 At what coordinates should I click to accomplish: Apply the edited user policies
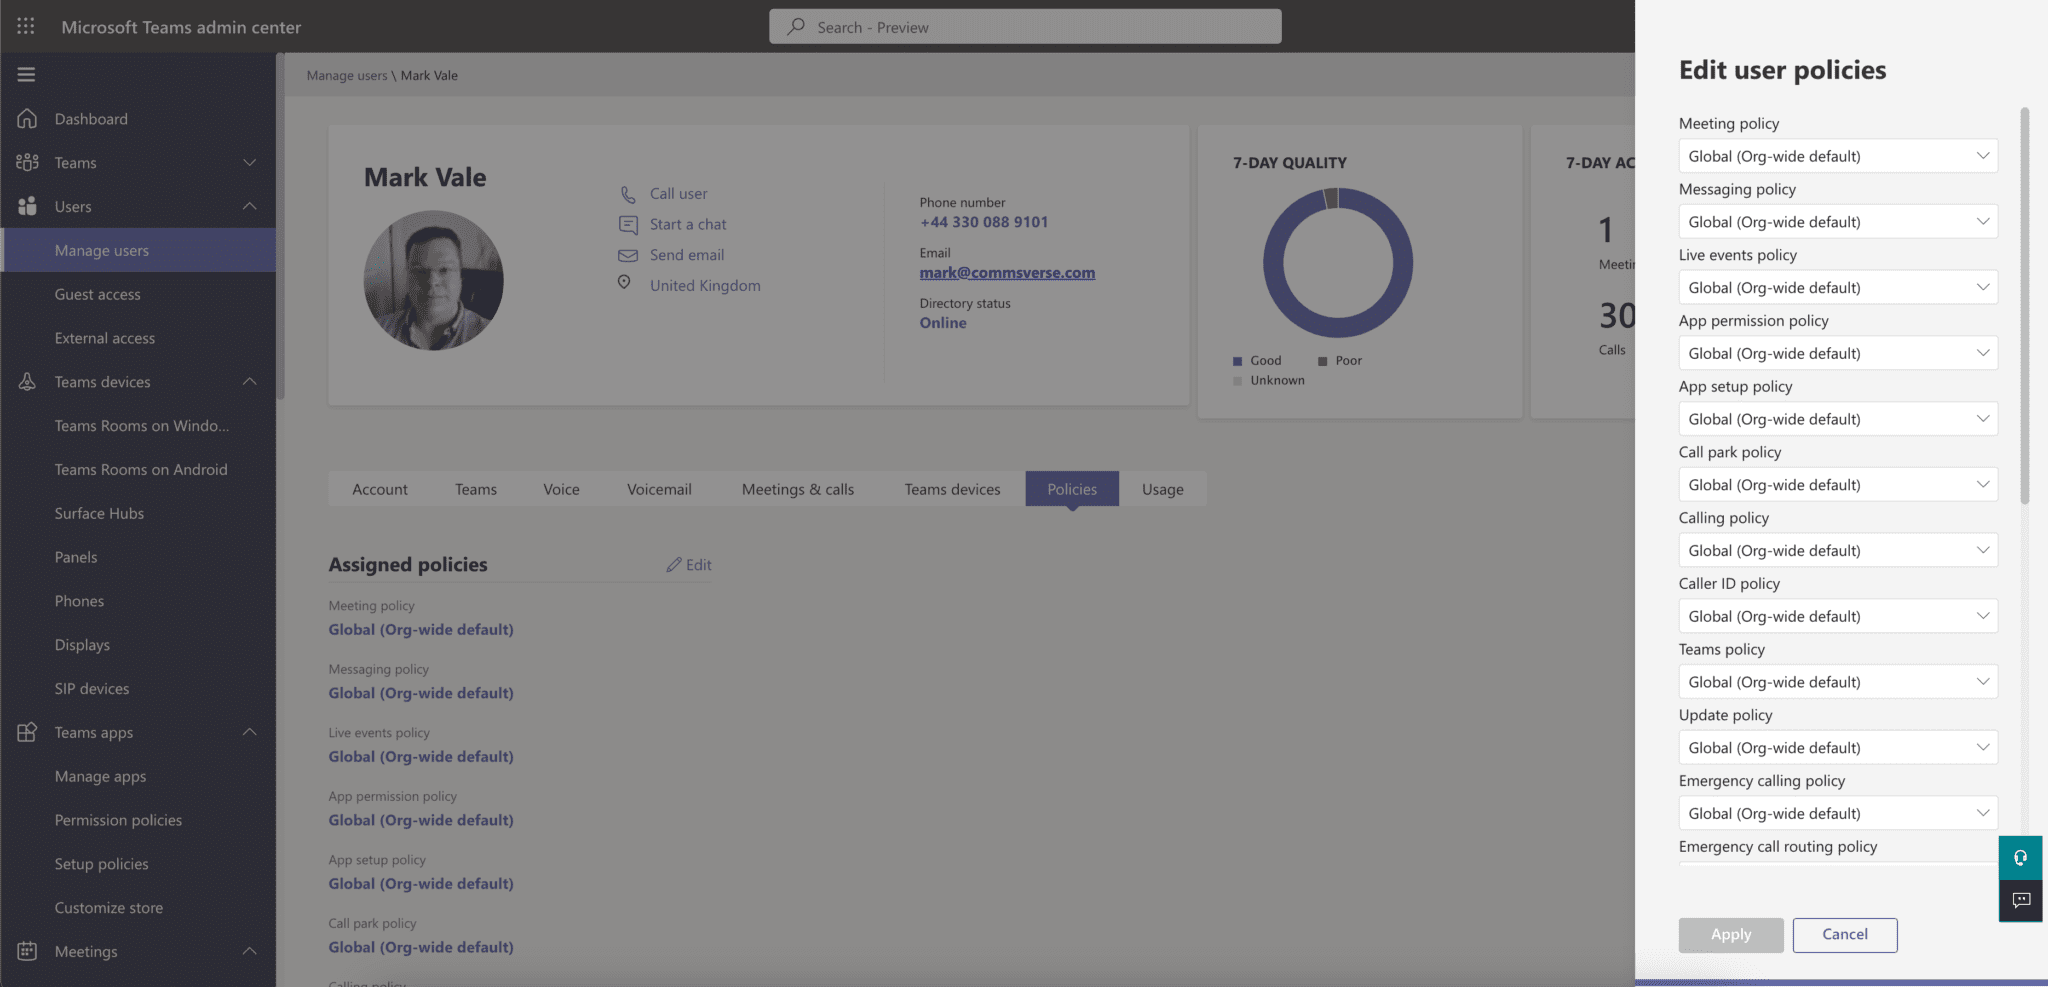[x=1731, y=934]
